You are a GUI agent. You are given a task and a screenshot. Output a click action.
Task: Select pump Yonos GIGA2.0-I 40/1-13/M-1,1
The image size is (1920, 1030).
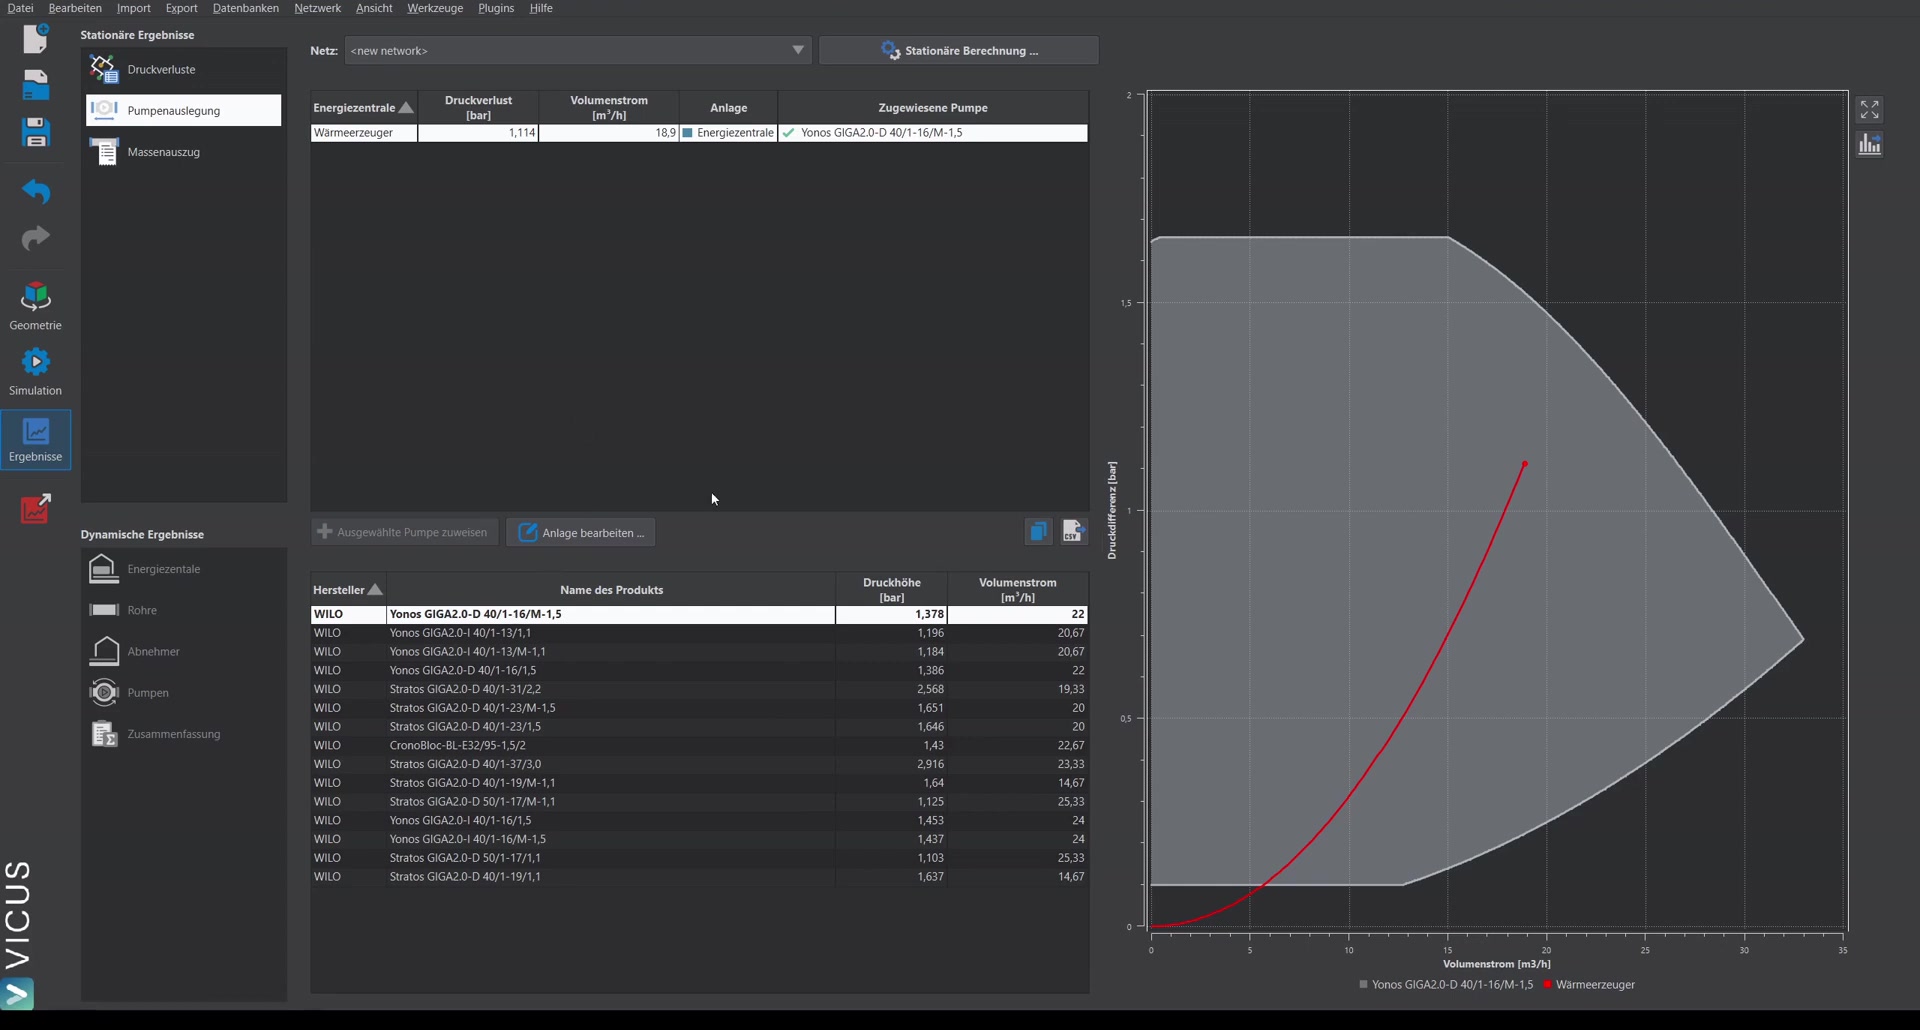pyautogui.click(x=699, y=652)
